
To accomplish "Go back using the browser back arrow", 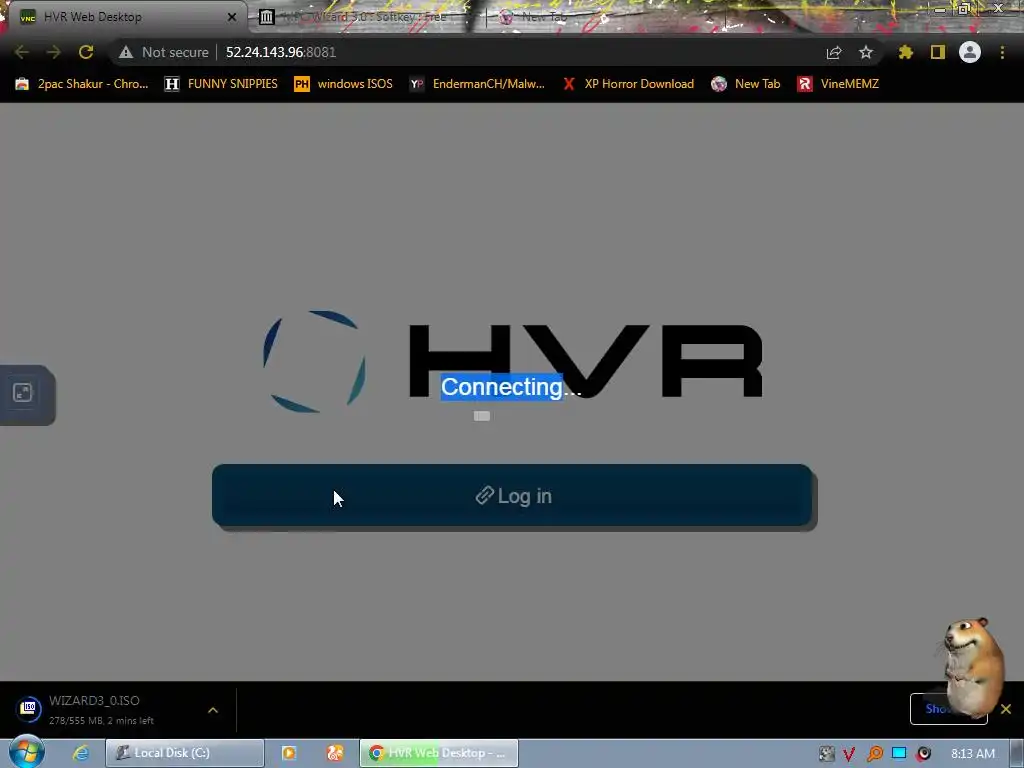I will 22,52.
